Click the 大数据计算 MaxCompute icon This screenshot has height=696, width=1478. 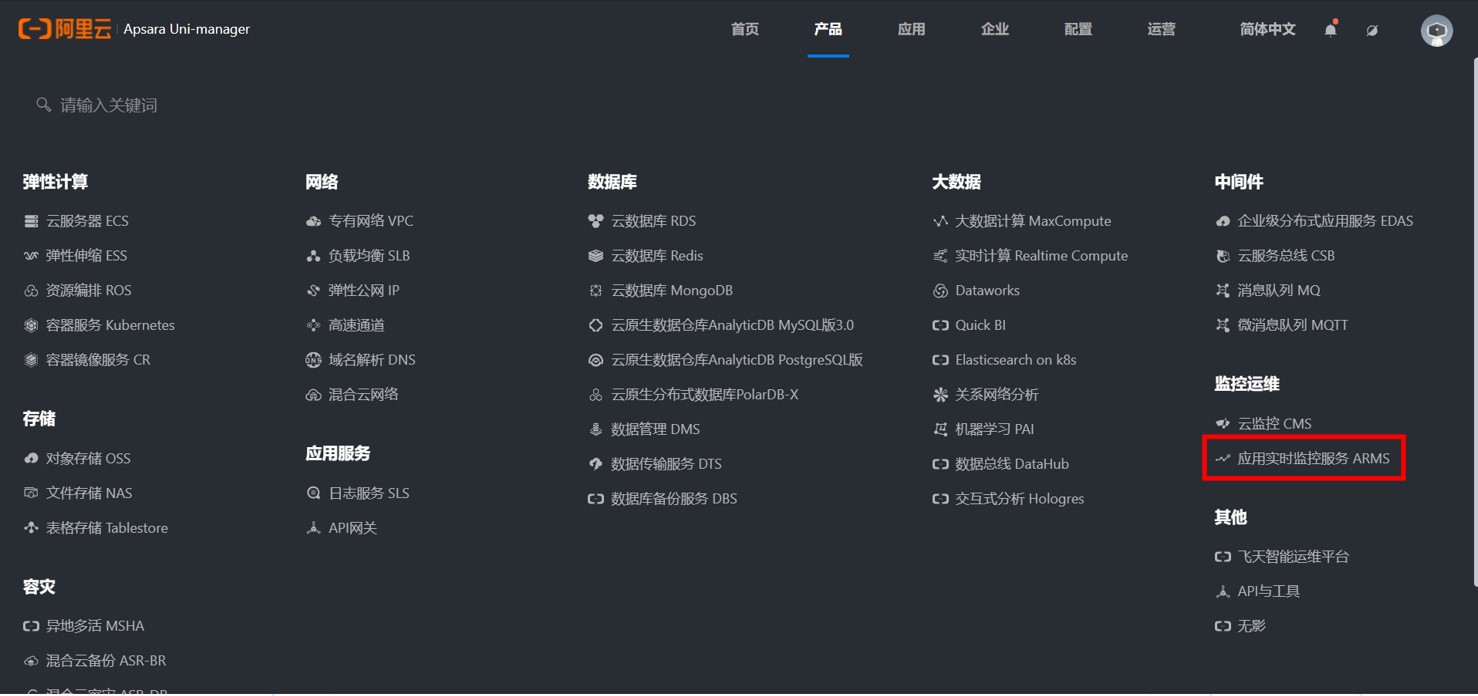(940, 221)
